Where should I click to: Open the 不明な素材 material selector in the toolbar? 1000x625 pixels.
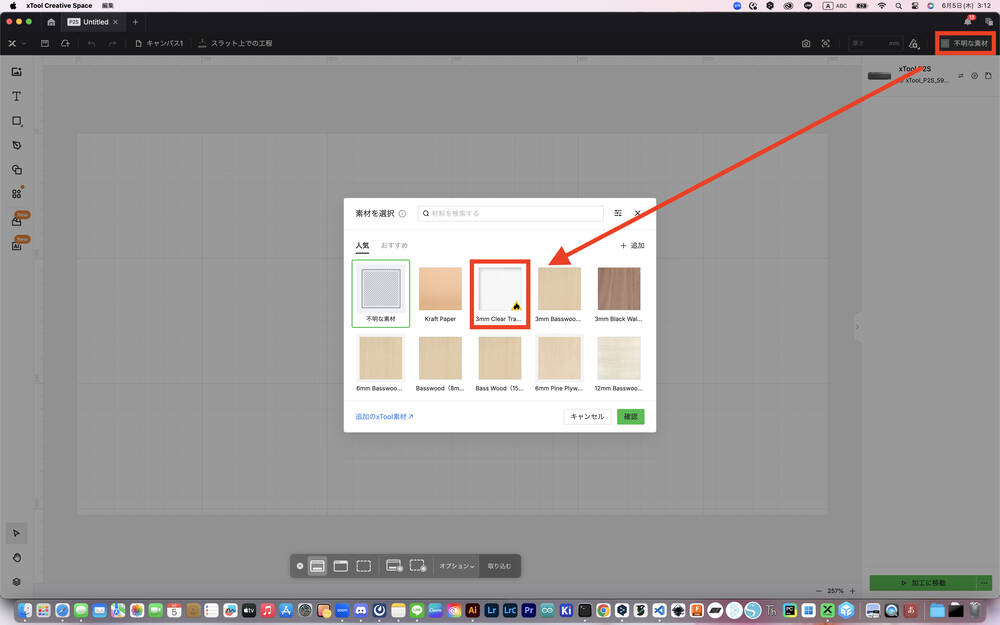(964, 43)
